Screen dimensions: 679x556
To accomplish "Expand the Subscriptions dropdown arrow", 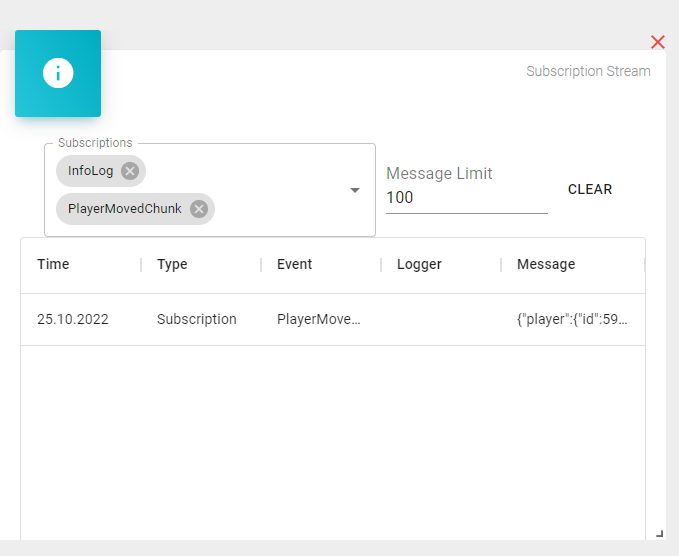I will [354, 190].
